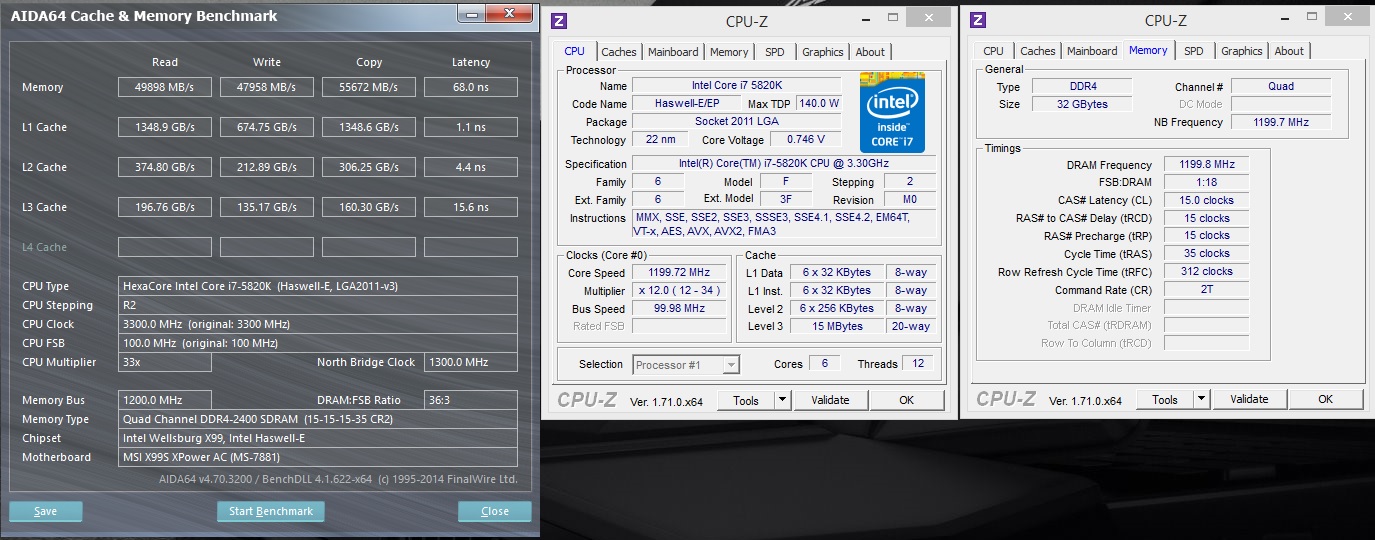Click Tools button in CPU-Z CPU window
The image size is (1375, 540).
tap(746, 400)
